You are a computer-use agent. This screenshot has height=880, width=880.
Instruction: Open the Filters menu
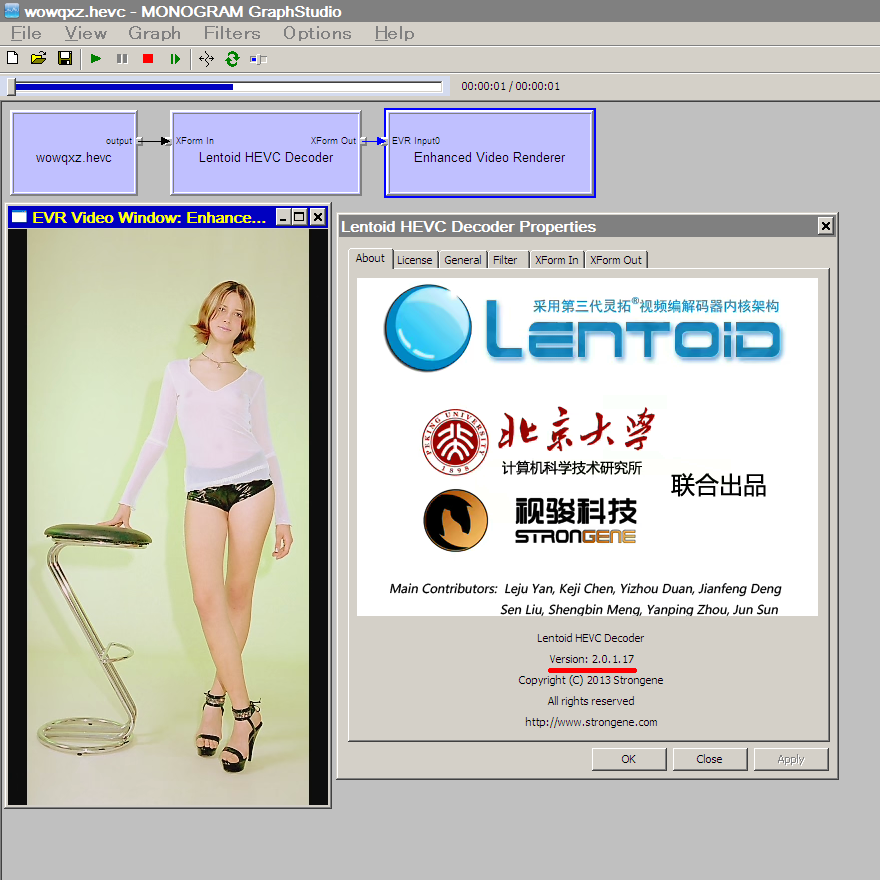(x=232, y=33)
